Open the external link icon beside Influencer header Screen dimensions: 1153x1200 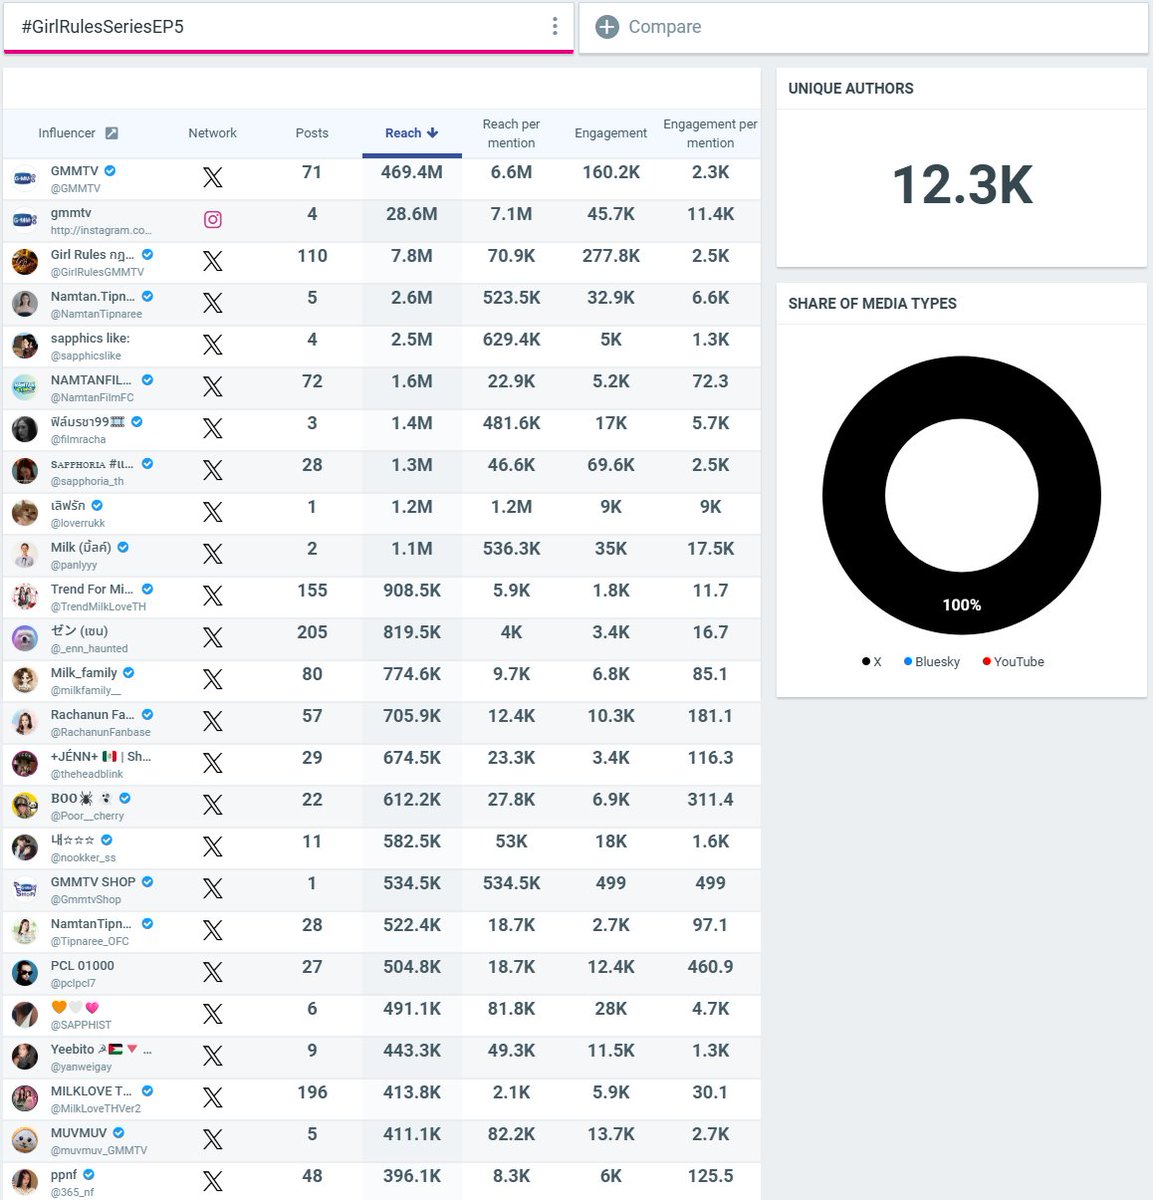pyautogui.click(x=111, y=132)
